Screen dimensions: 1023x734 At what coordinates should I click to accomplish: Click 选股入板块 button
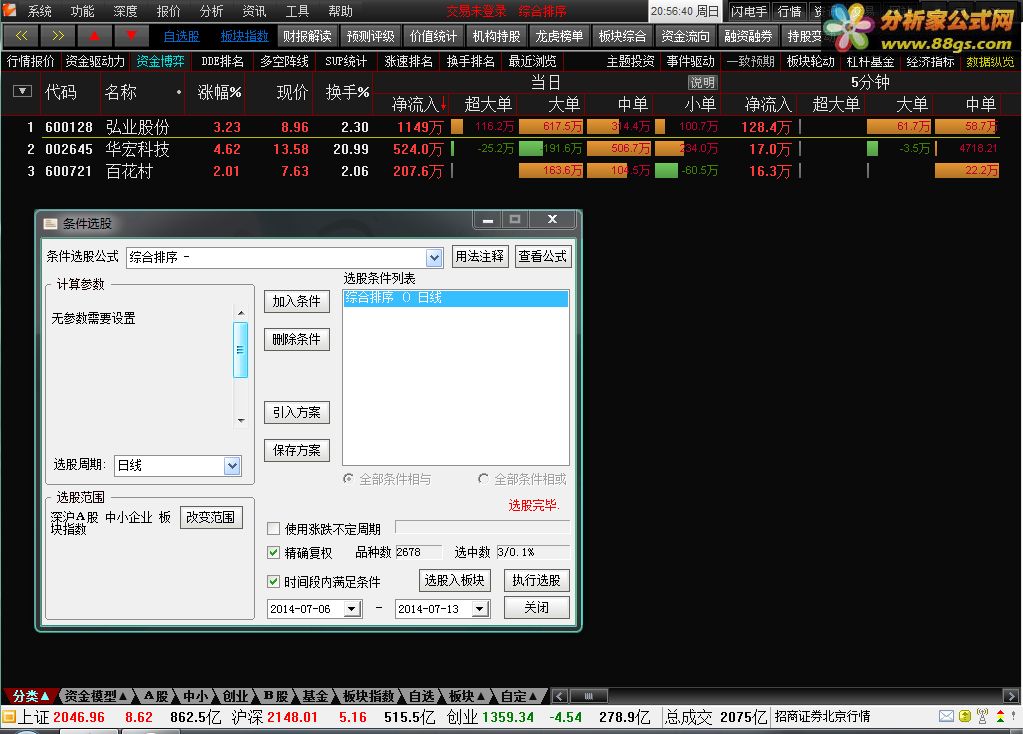[454, 580]
